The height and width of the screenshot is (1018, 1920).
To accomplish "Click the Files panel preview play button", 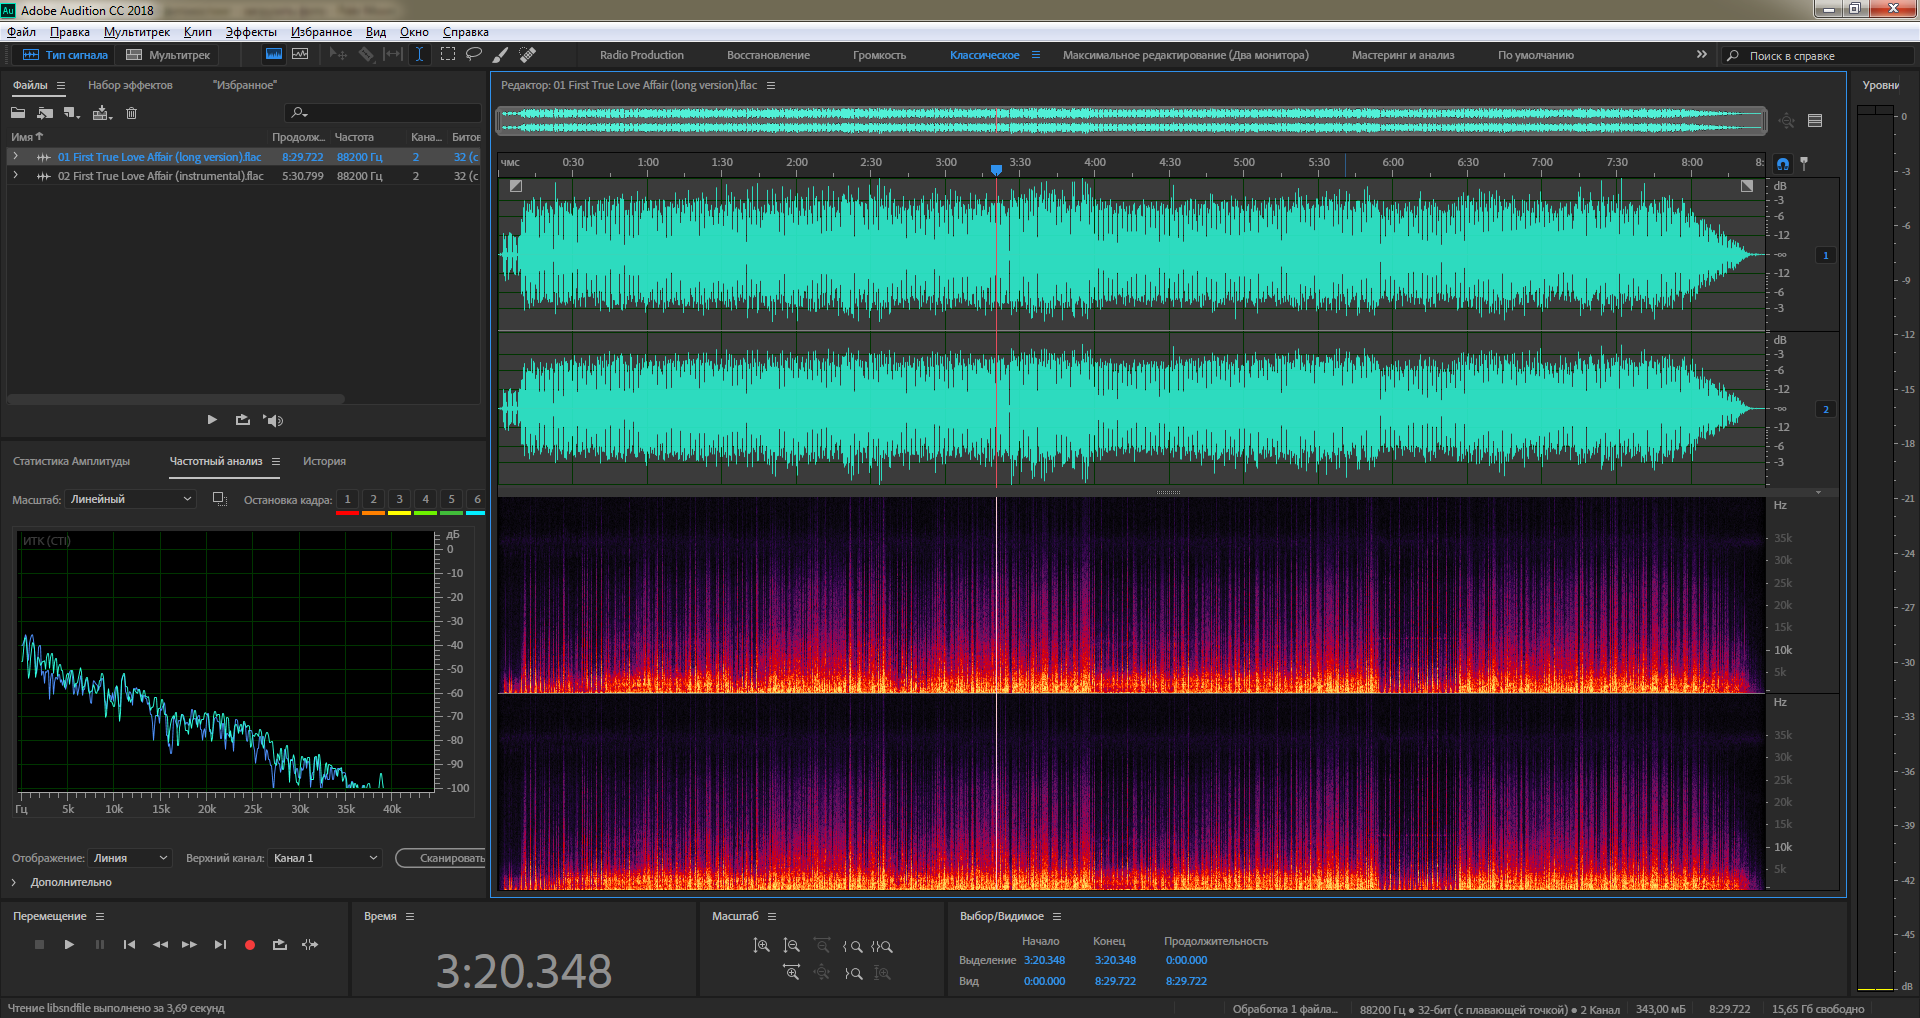I will (212, 420).
